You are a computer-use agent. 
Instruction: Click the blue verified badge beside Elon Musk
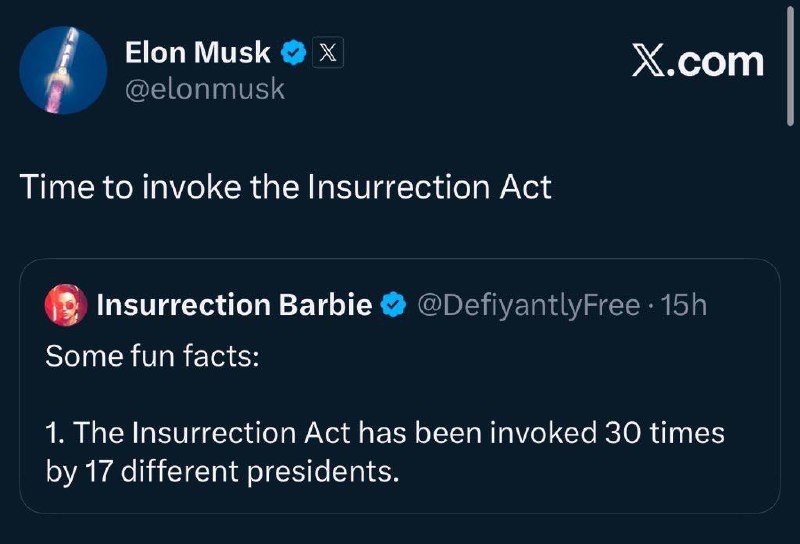293,54
